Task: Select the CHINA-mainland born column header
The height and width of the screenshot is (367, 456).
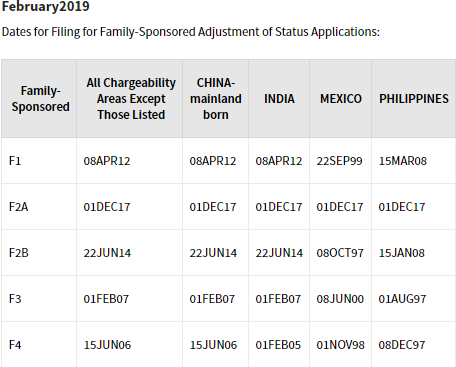Action: pyautogui.click(x=216, y=99)
